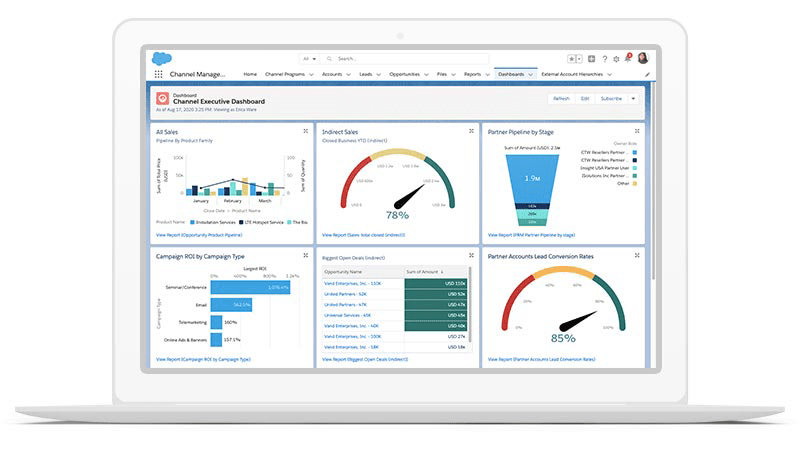Viewport: 800px width, 450px height.
Task: Switch to the Opportunities tab
Action: pos(405,74)
